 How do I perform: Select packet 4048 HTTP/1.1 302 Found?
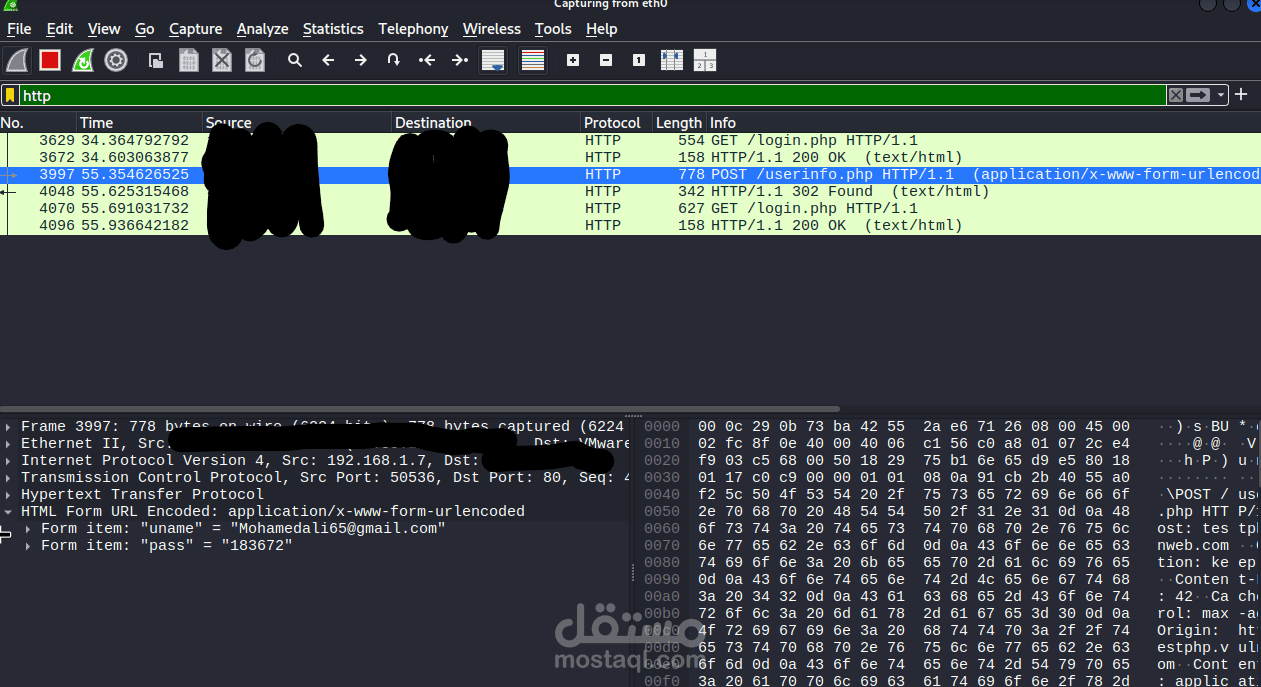pyautogui.click(x=630, y=192)
